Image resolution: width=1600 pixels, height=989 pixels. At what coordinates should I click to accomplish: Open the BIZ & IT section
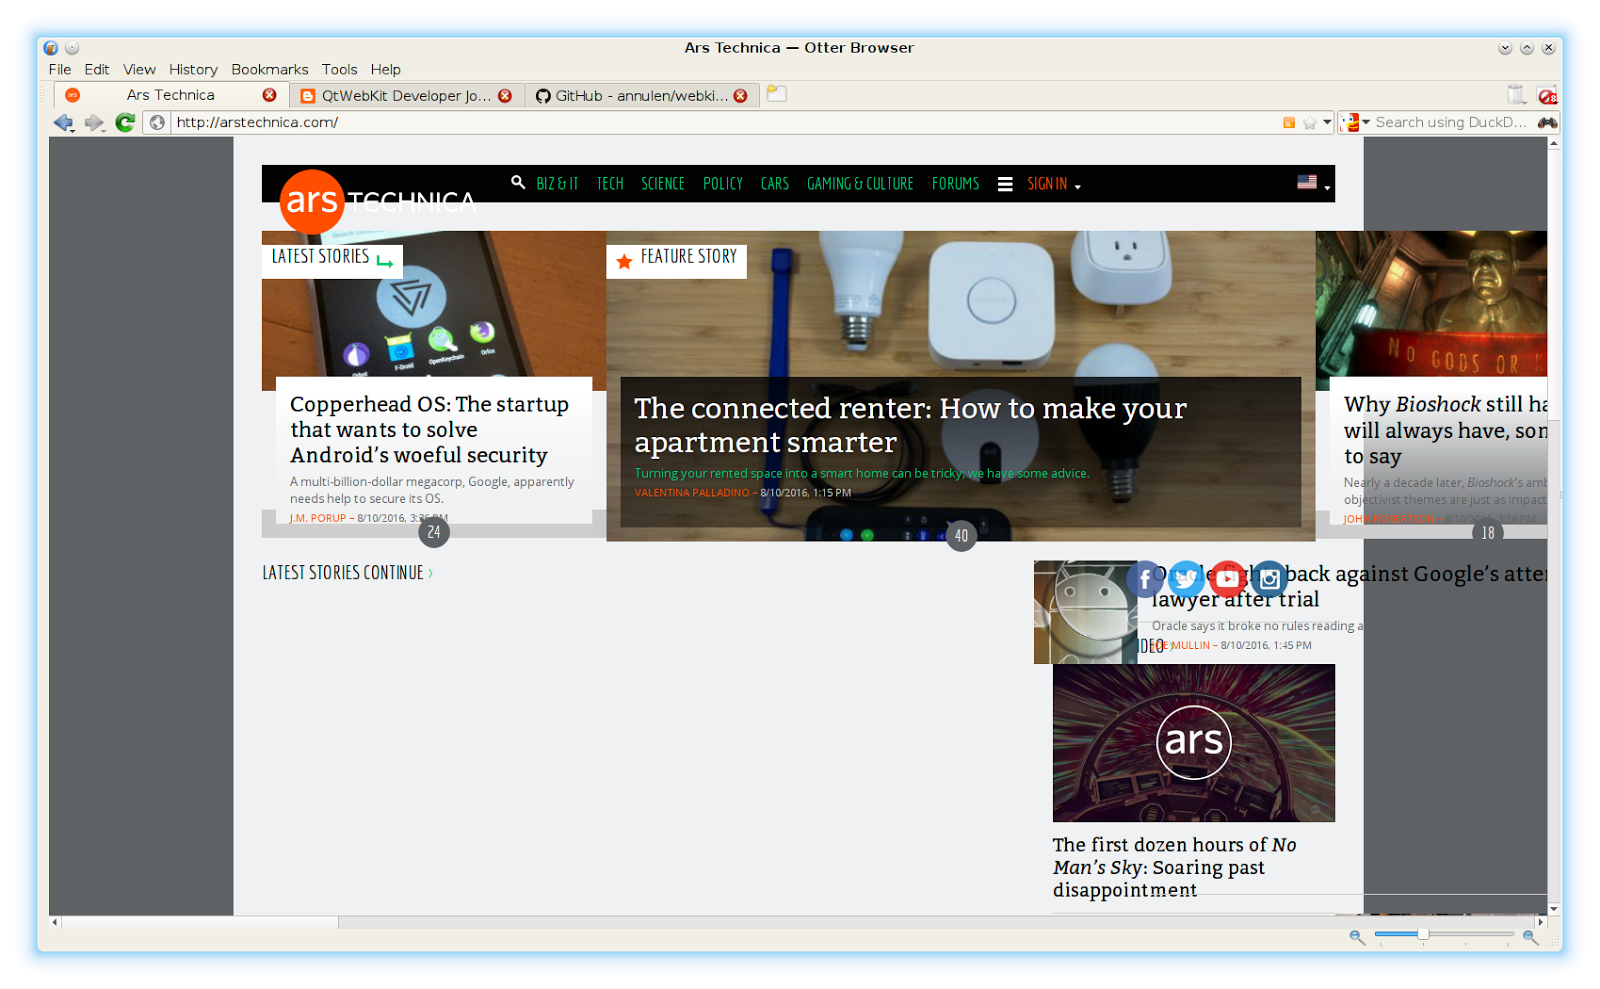tap(557, 184)
